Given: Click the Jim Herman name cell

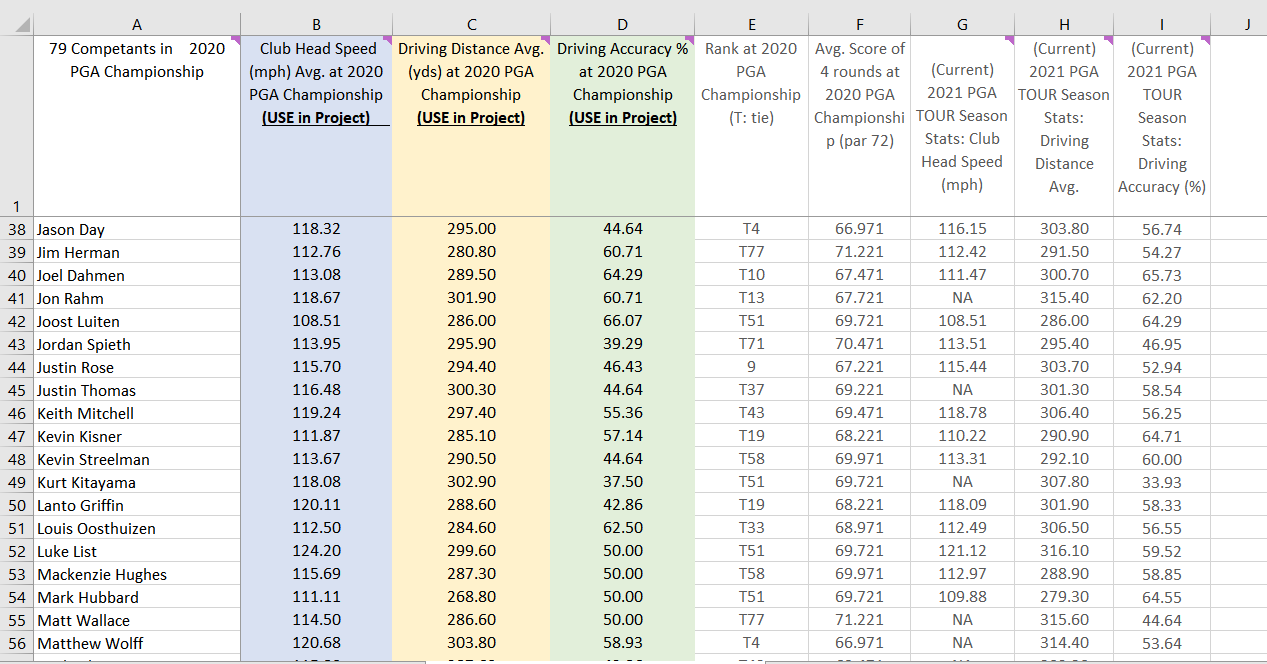Looking at the screenshot, I should 137,252.
